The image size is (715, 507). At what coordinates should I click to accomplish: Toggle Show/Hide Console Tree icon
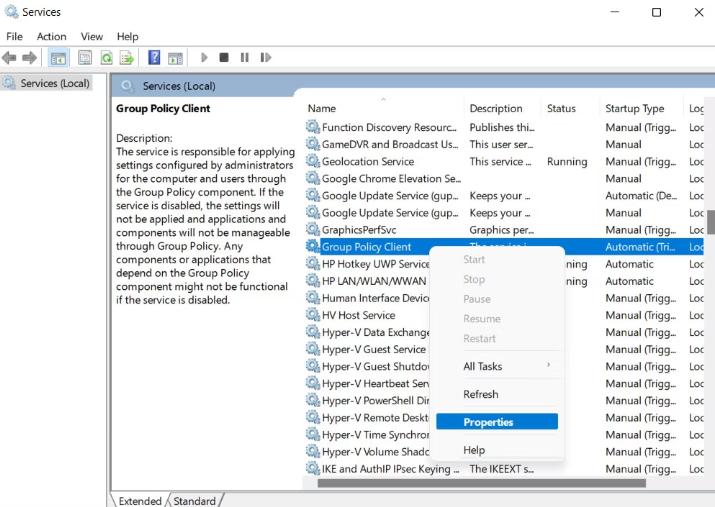click(x=58, y=58)
